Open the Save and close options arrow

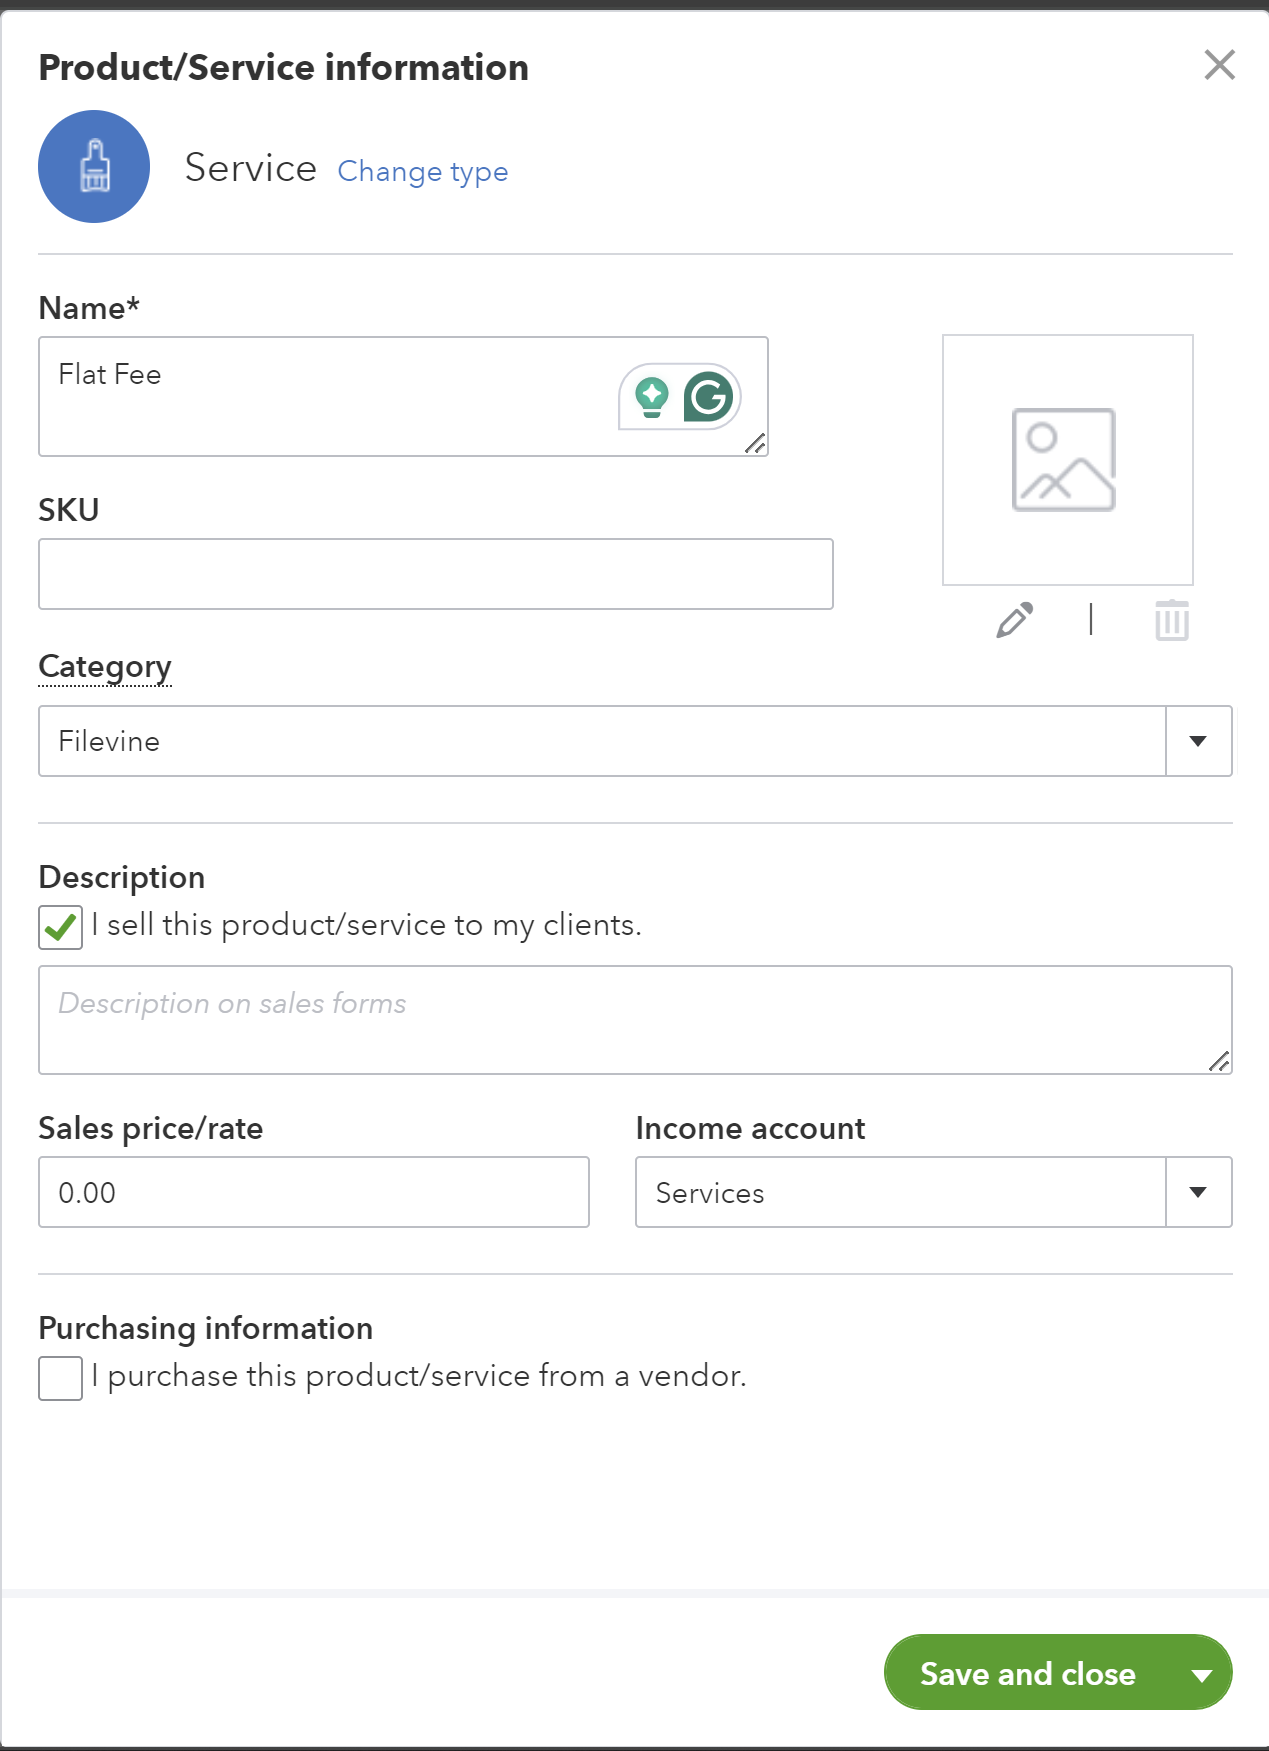click(x=1202, y=1674)
